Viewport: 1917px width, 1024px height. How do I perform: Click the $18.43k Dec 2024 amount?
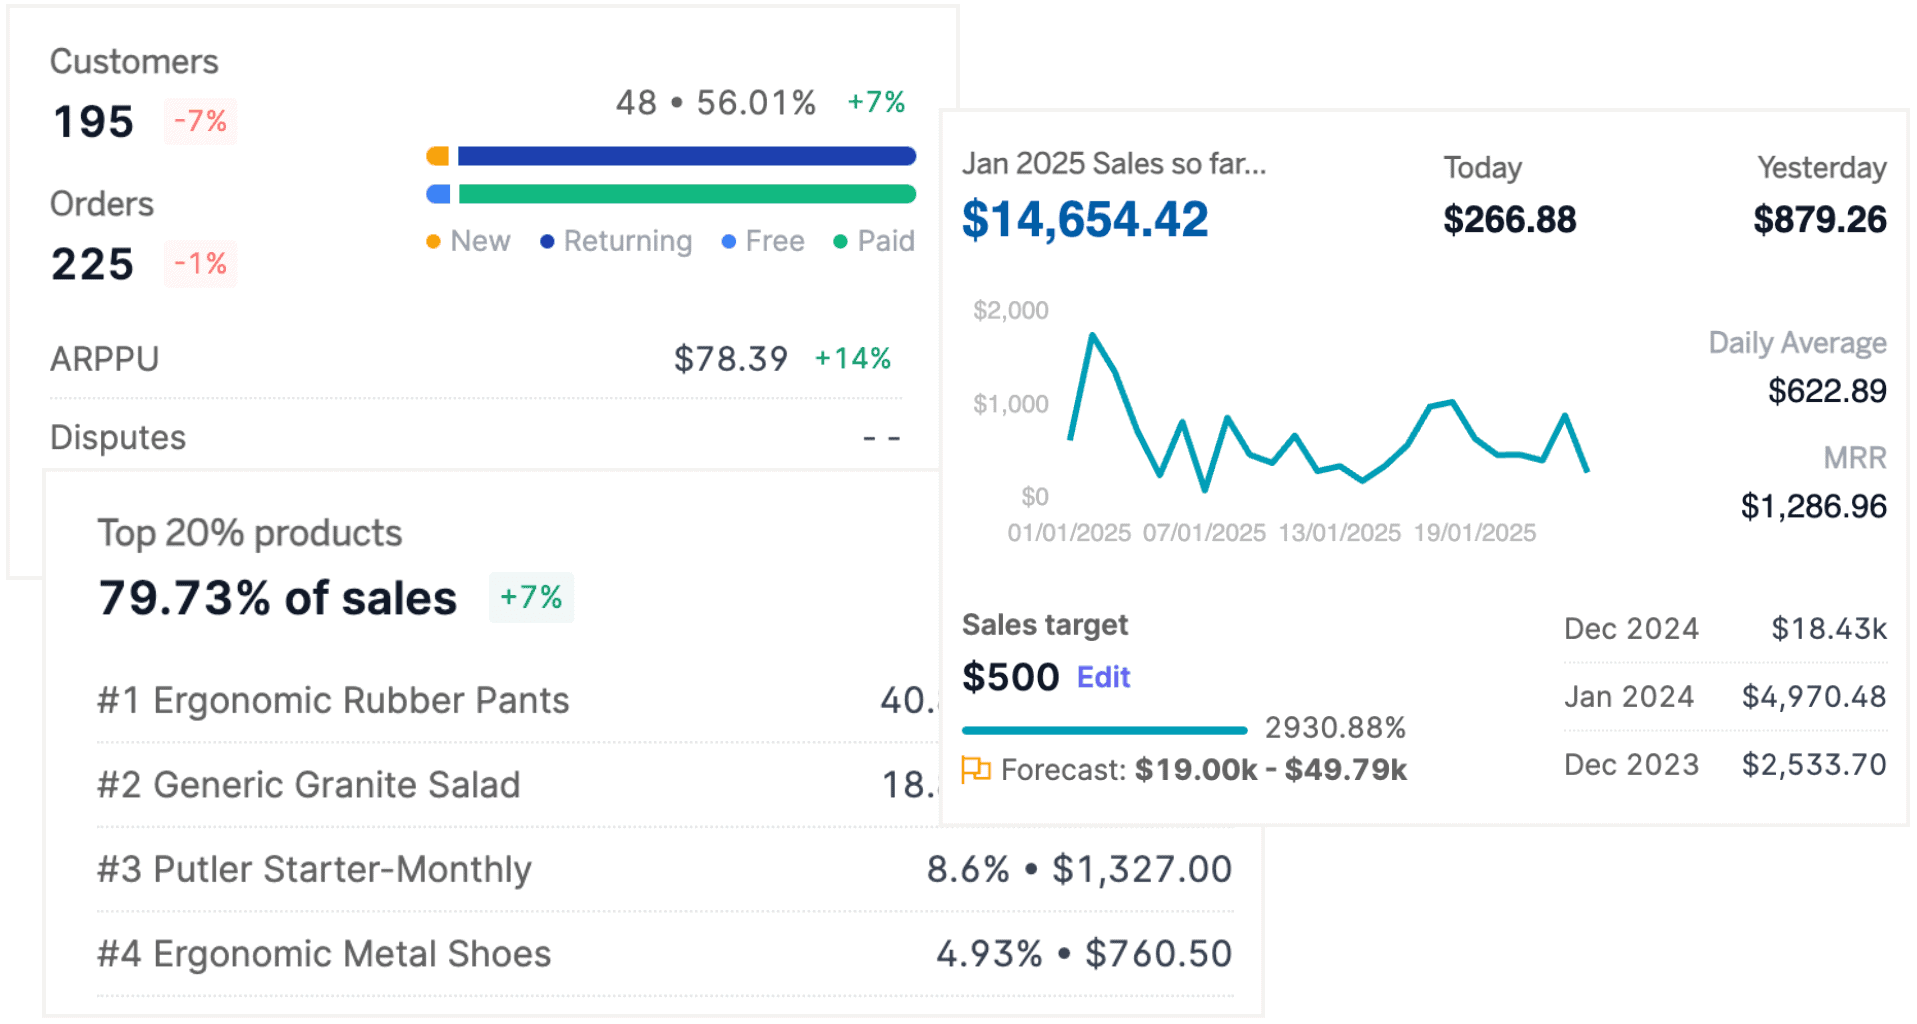[1828, 629]
